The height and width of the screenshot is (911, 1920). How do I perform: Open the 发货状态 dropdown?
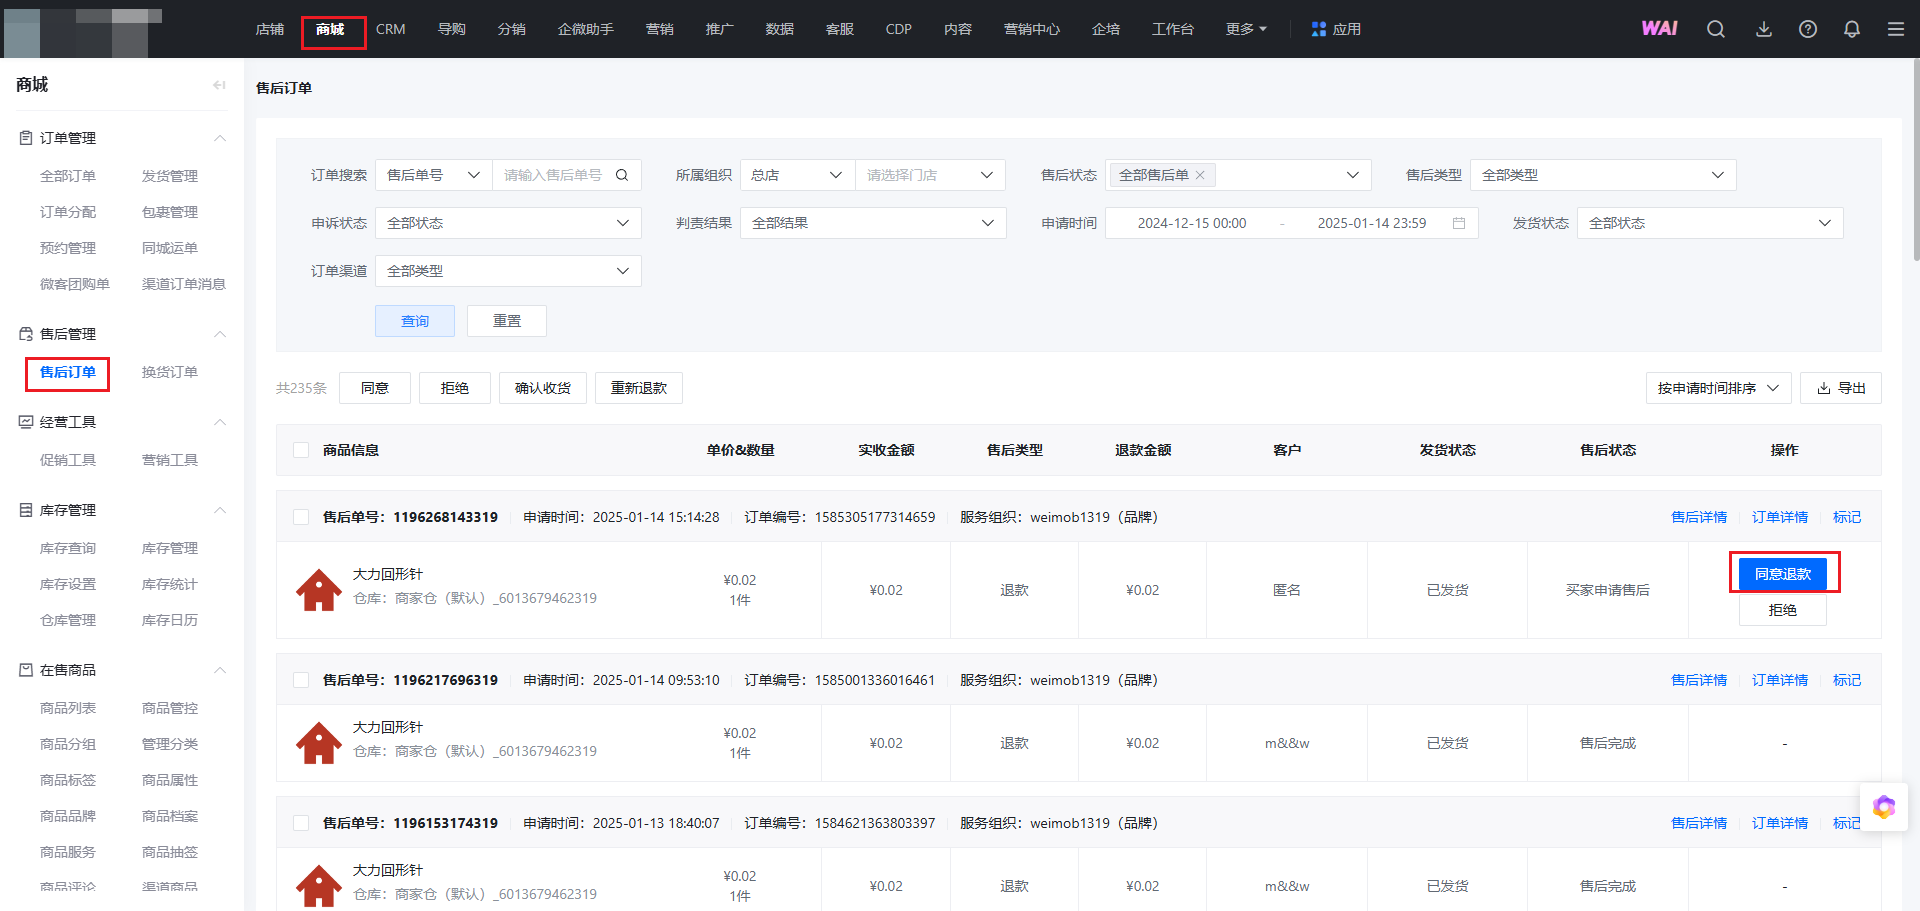point(1710,223)
